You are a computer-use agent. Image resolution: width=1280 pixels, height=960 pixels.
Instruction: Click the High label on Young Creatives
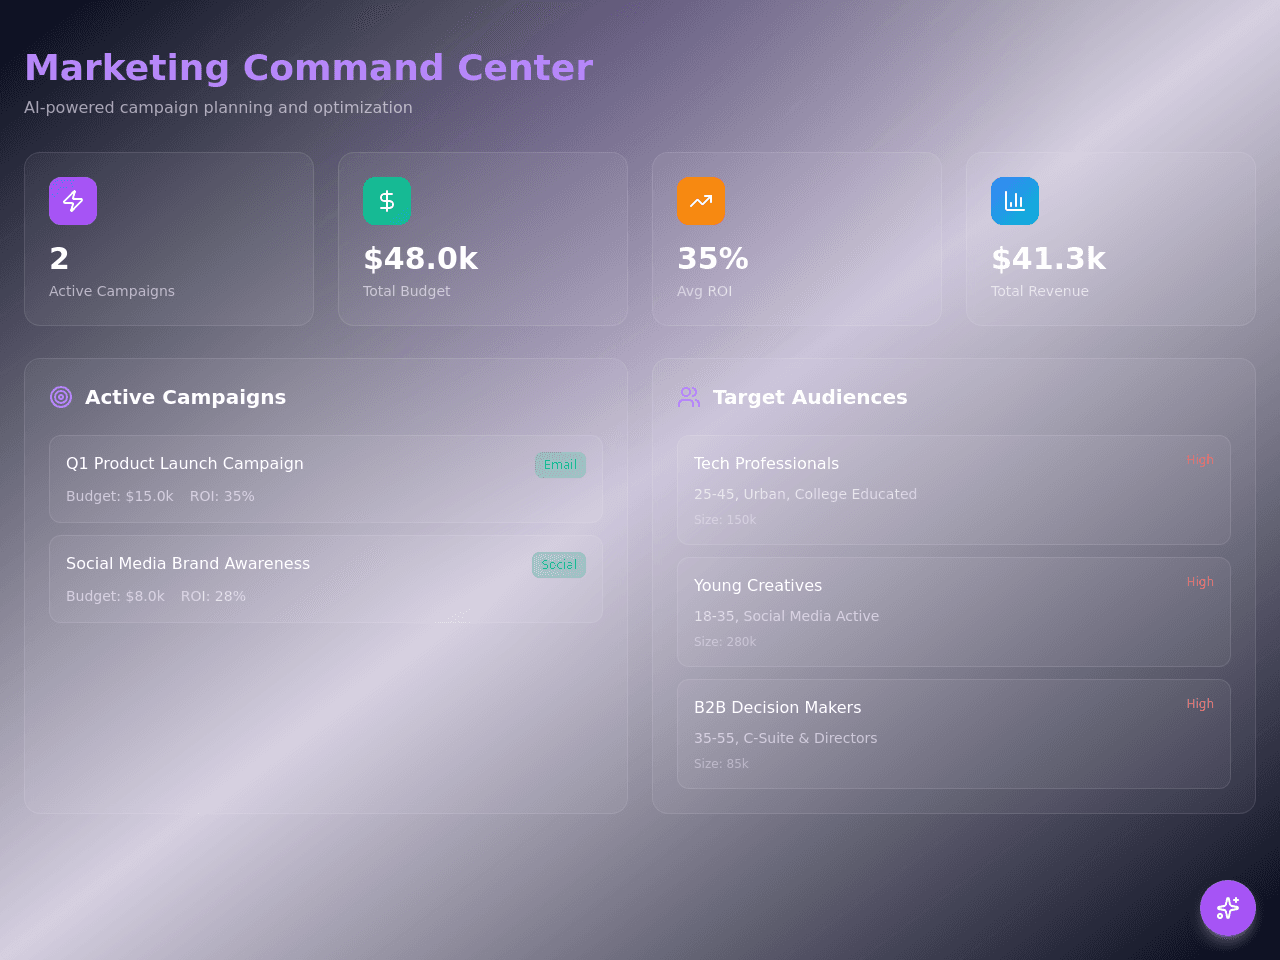[x=1200, y=582]
